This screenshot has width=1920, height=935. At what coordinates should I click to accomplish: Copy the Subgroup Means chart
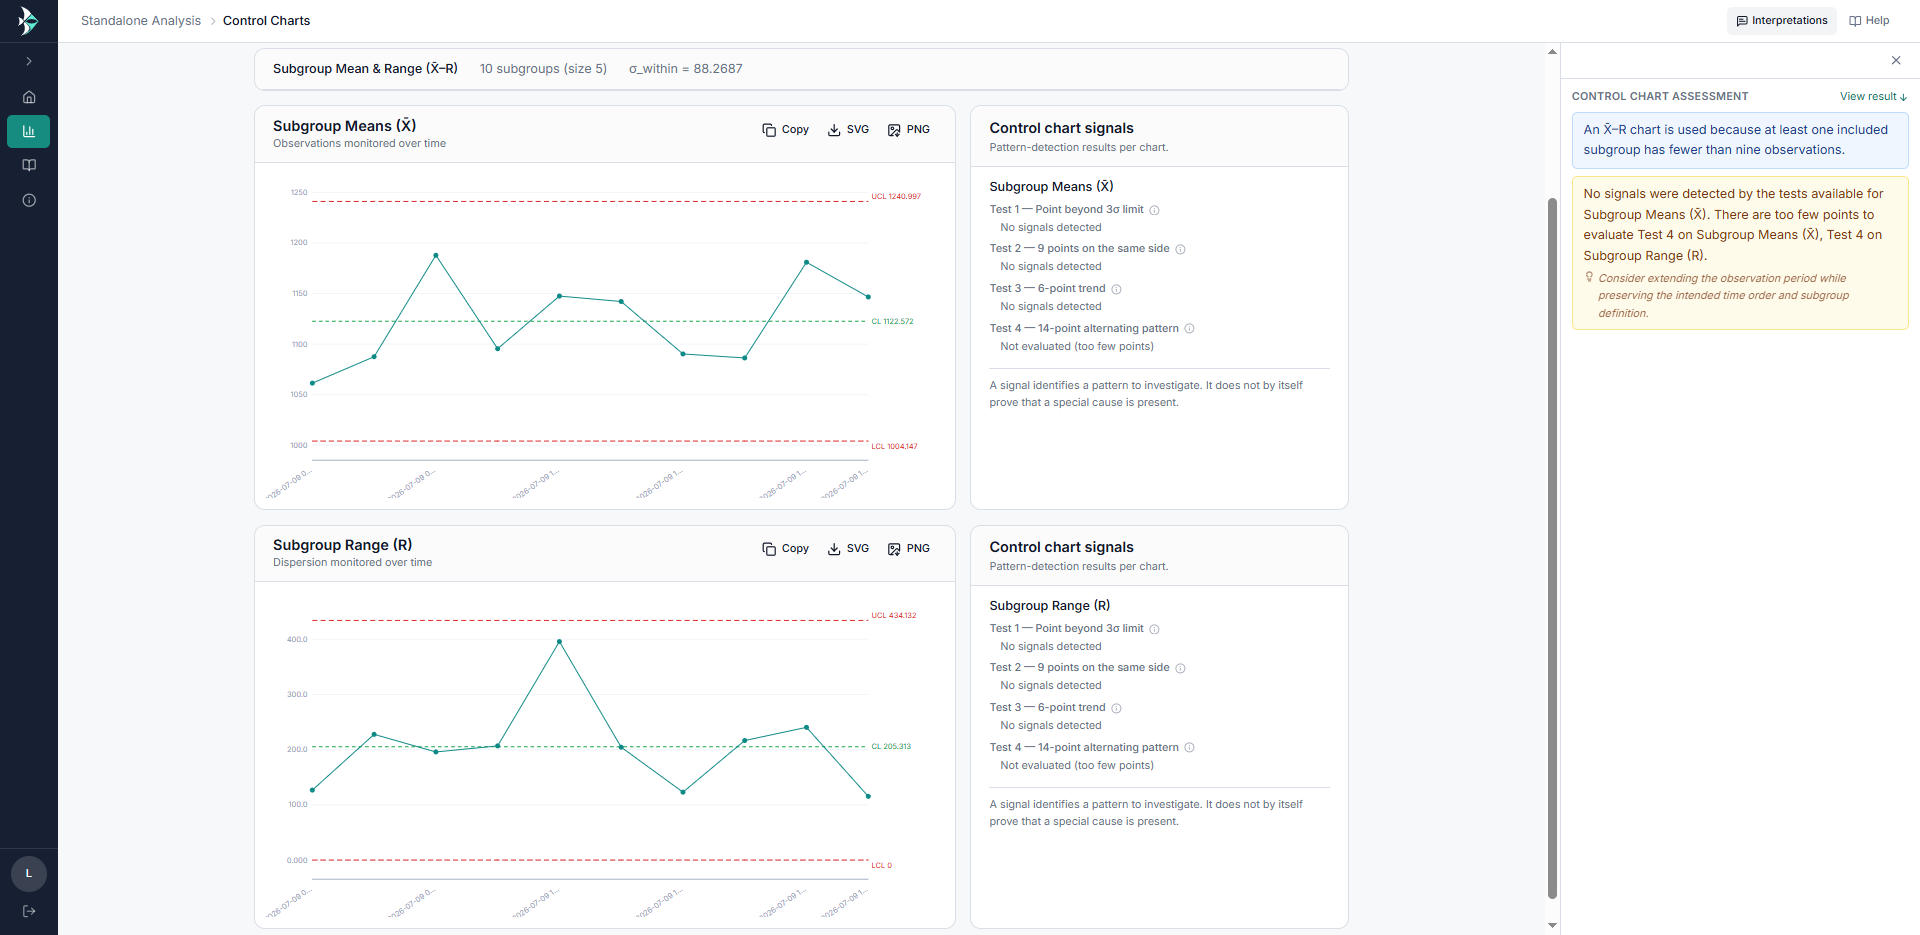click(x=785, y=130)
